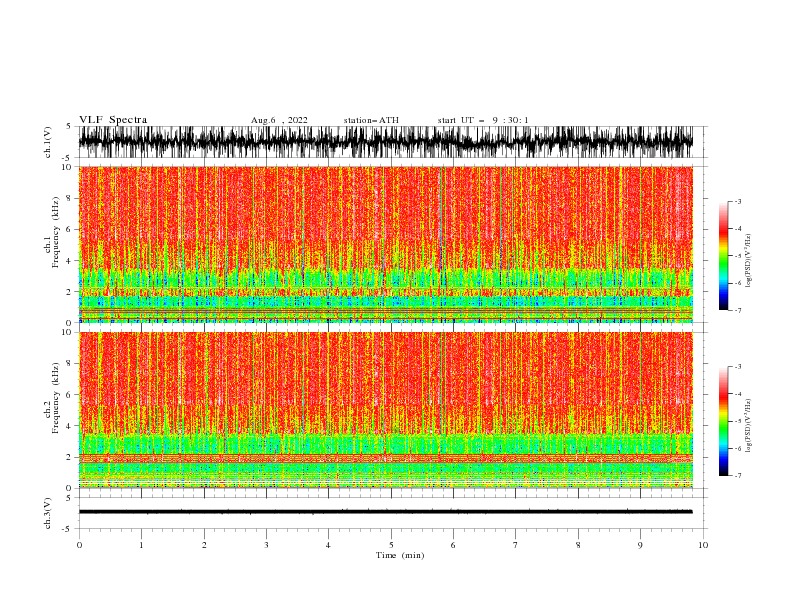Click the ch.2 spectrogram "2" kHz tick label

[x=69, y=457]
